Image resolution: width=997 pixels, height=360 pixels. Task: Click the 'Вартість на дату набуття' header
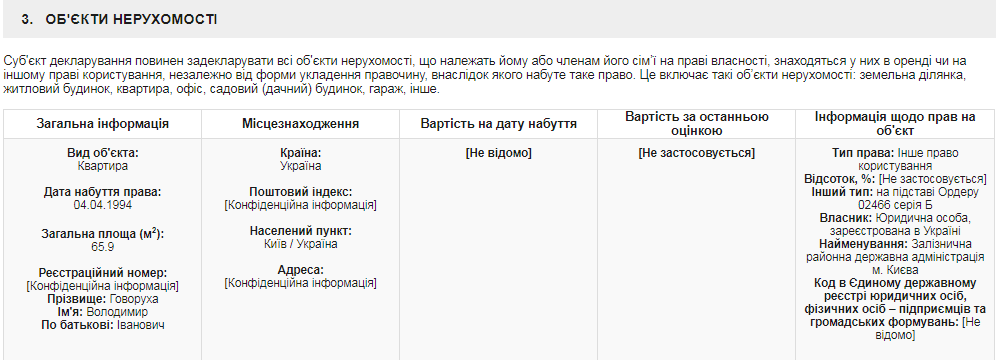click(x=498, y=124)
